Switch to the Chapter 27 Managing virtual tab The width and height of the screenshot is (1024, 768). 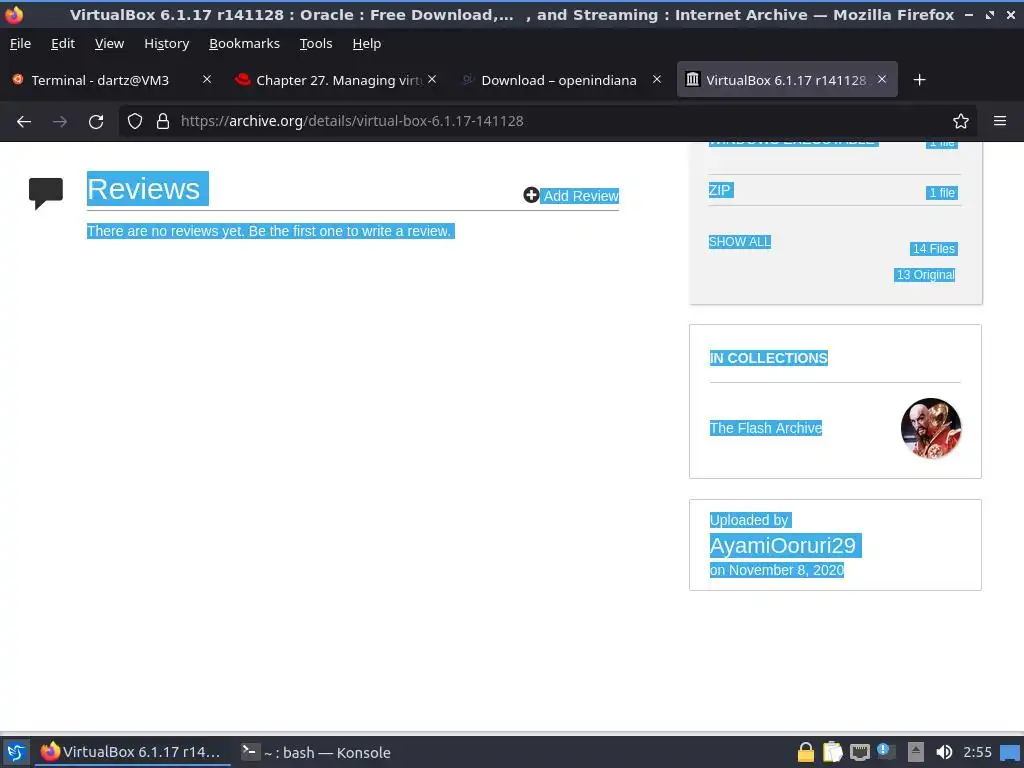tap(338, 80)
